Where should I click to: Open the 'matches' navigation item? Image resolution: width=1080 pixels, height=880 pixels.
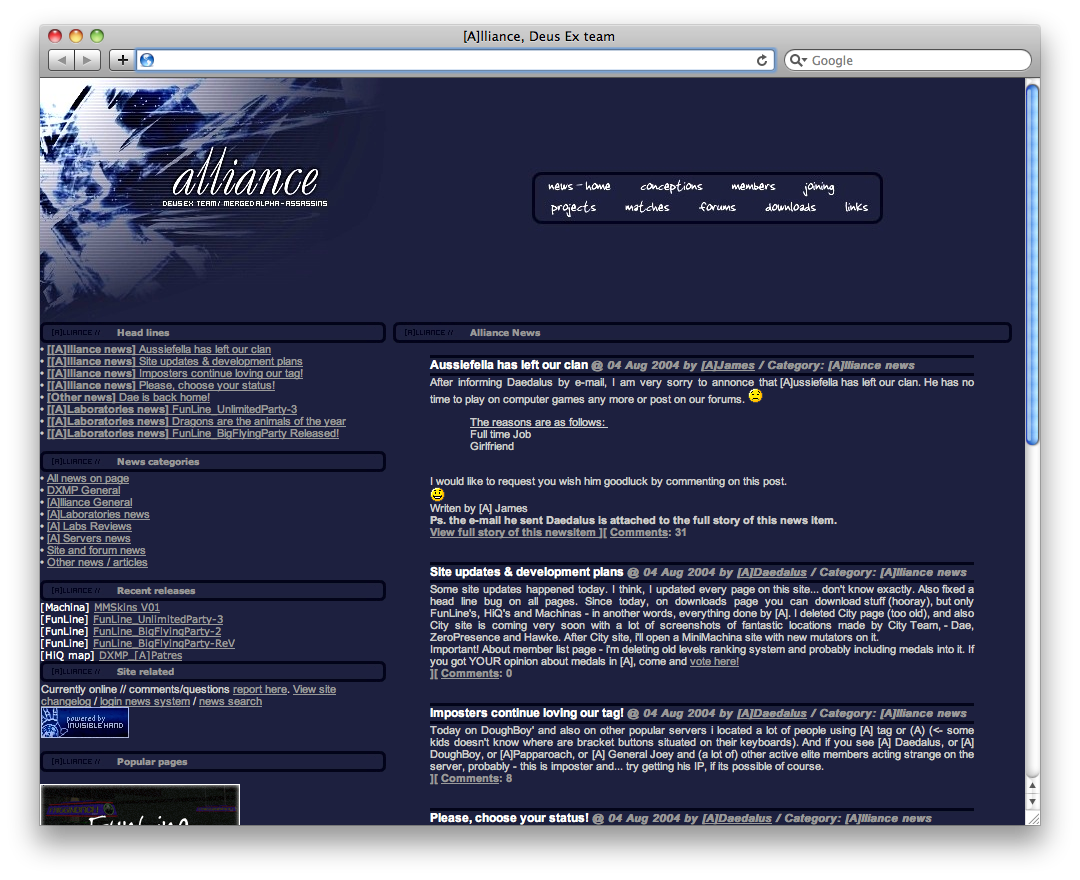(647, 207)
